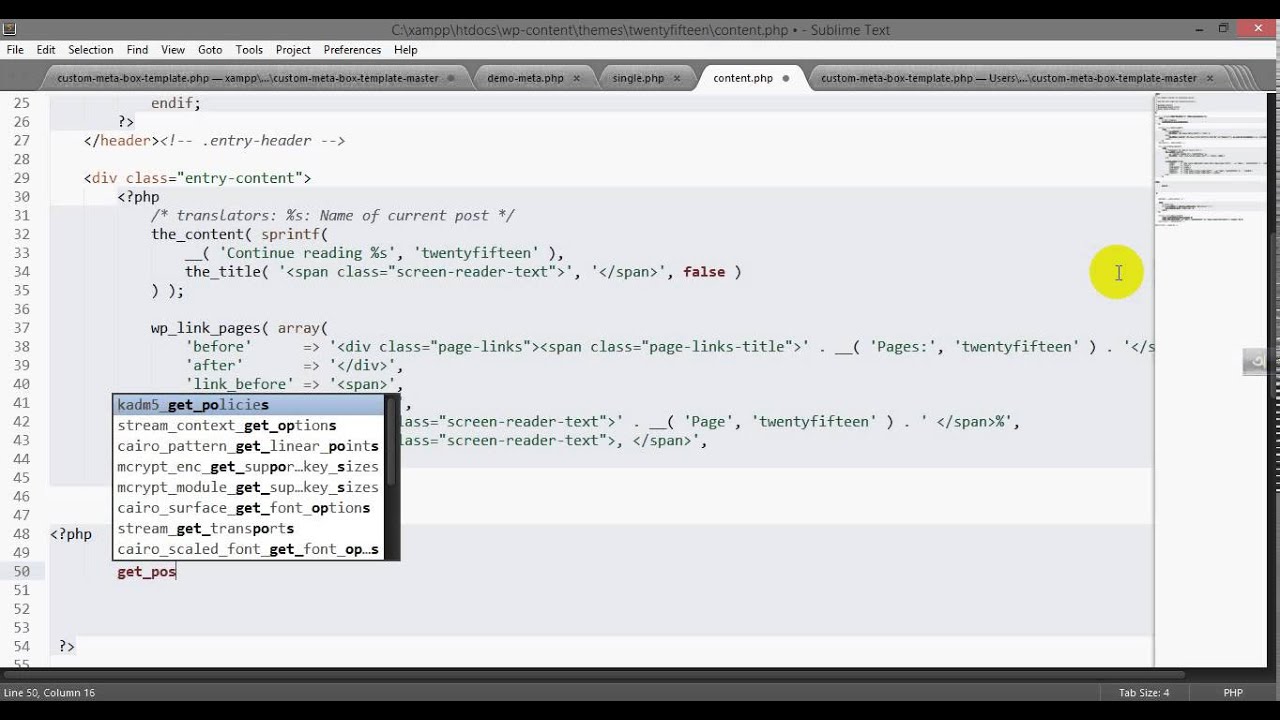
Task: Minimize the Sublime Text window
Action: (x=1199, y=29)
